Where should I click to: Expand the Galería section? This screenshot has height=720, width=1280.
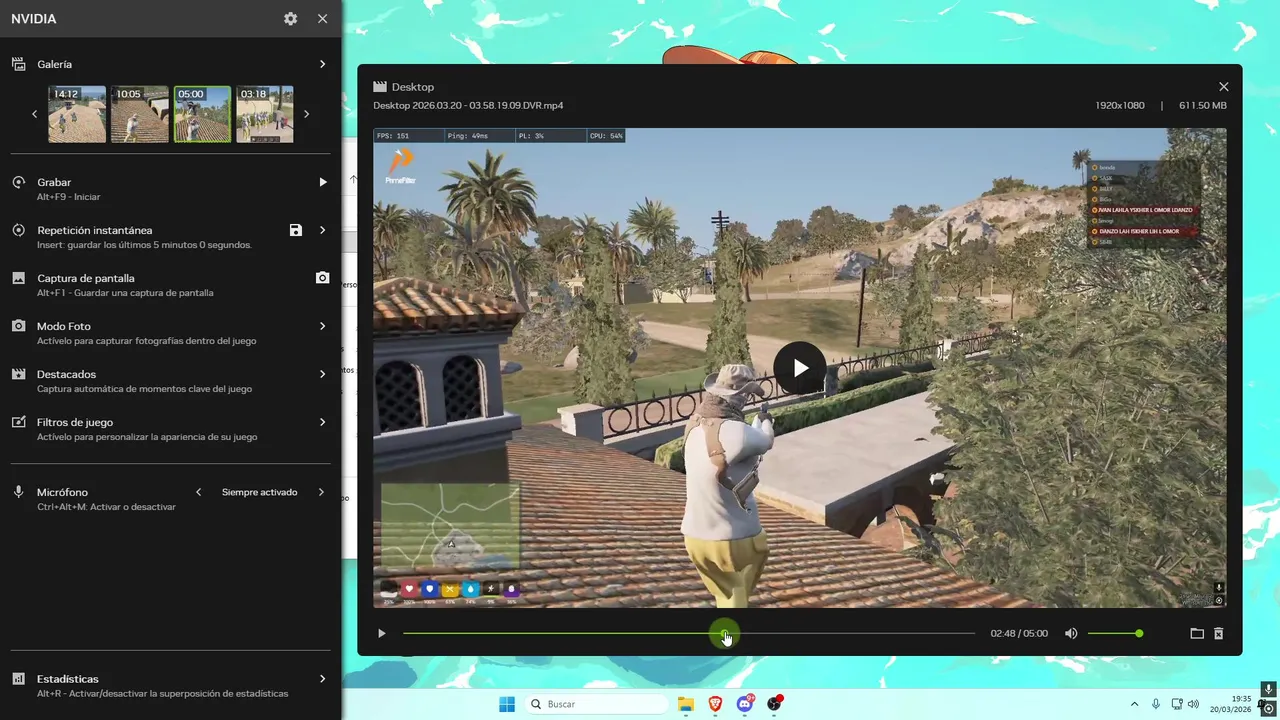click(x=322, y=64)
